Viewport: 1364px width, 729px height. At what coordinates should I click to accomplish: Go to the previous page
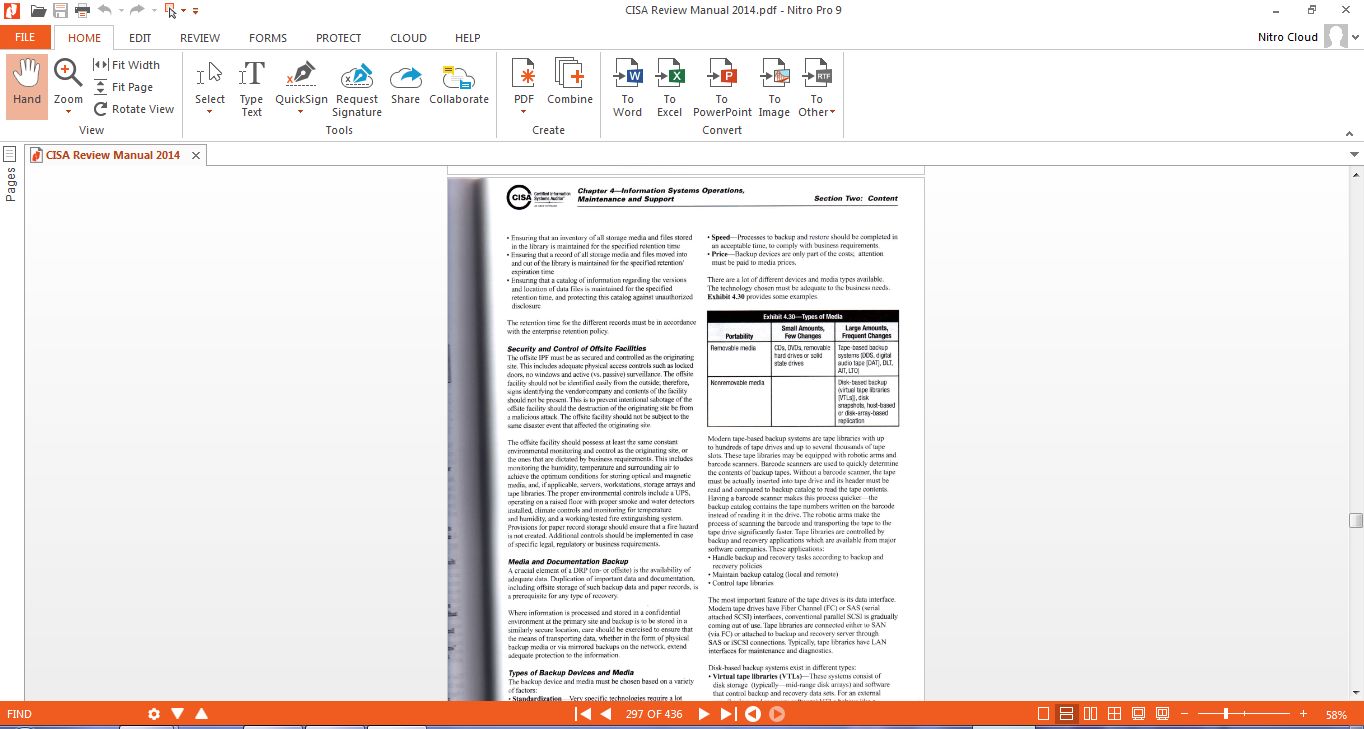click(605, 714)
